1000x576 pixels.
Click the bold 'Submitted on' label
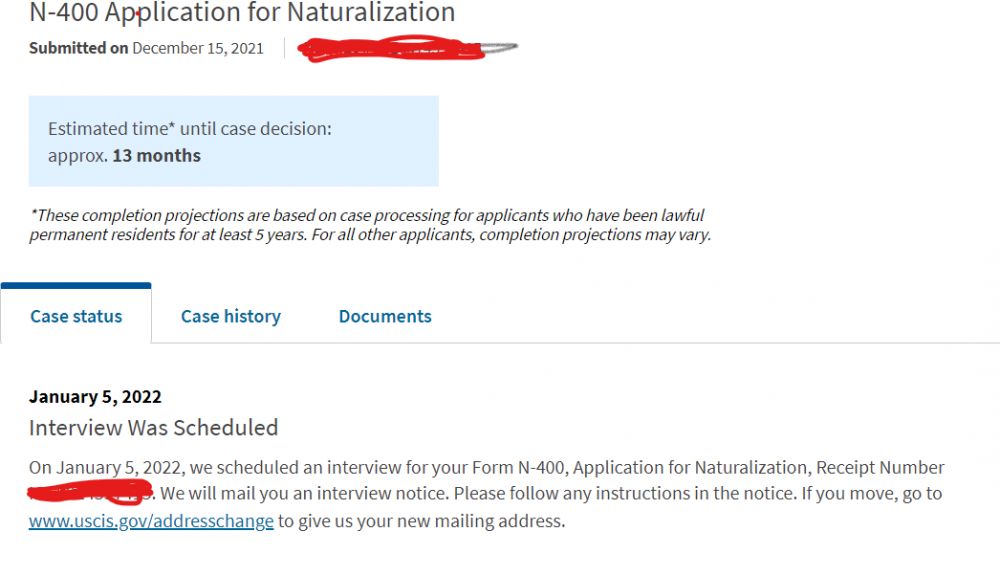coord(78,48)
